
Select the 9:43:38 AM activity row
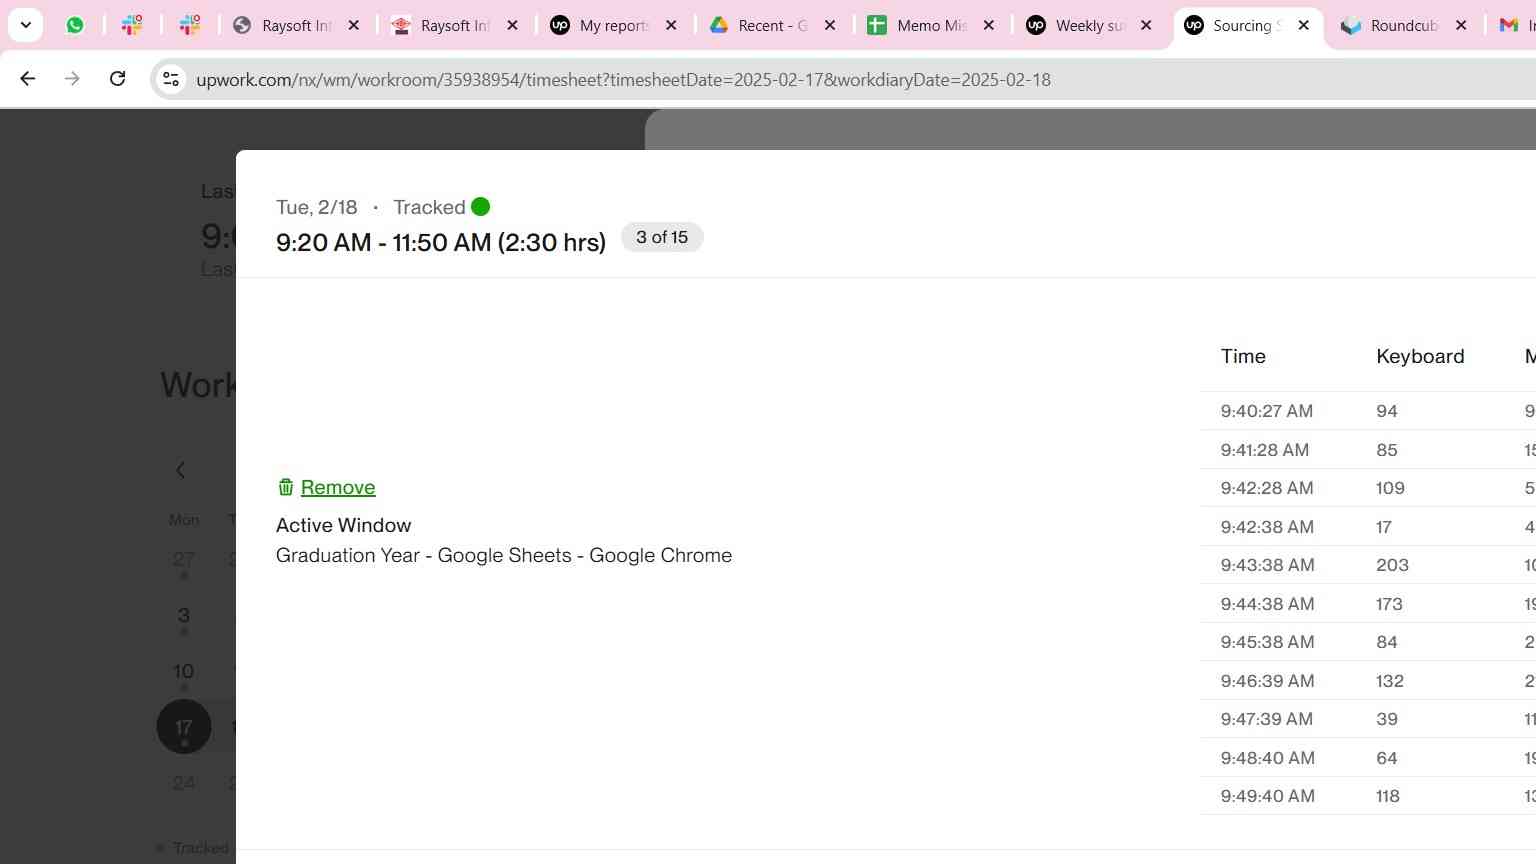[x=1368, y=565]
